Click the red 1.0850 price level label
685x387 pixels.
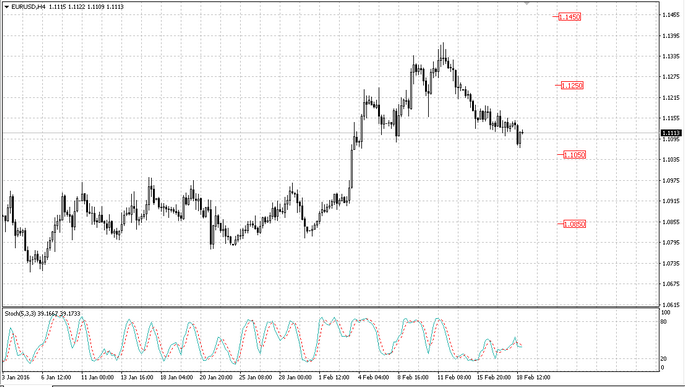(x=574, y=224)
